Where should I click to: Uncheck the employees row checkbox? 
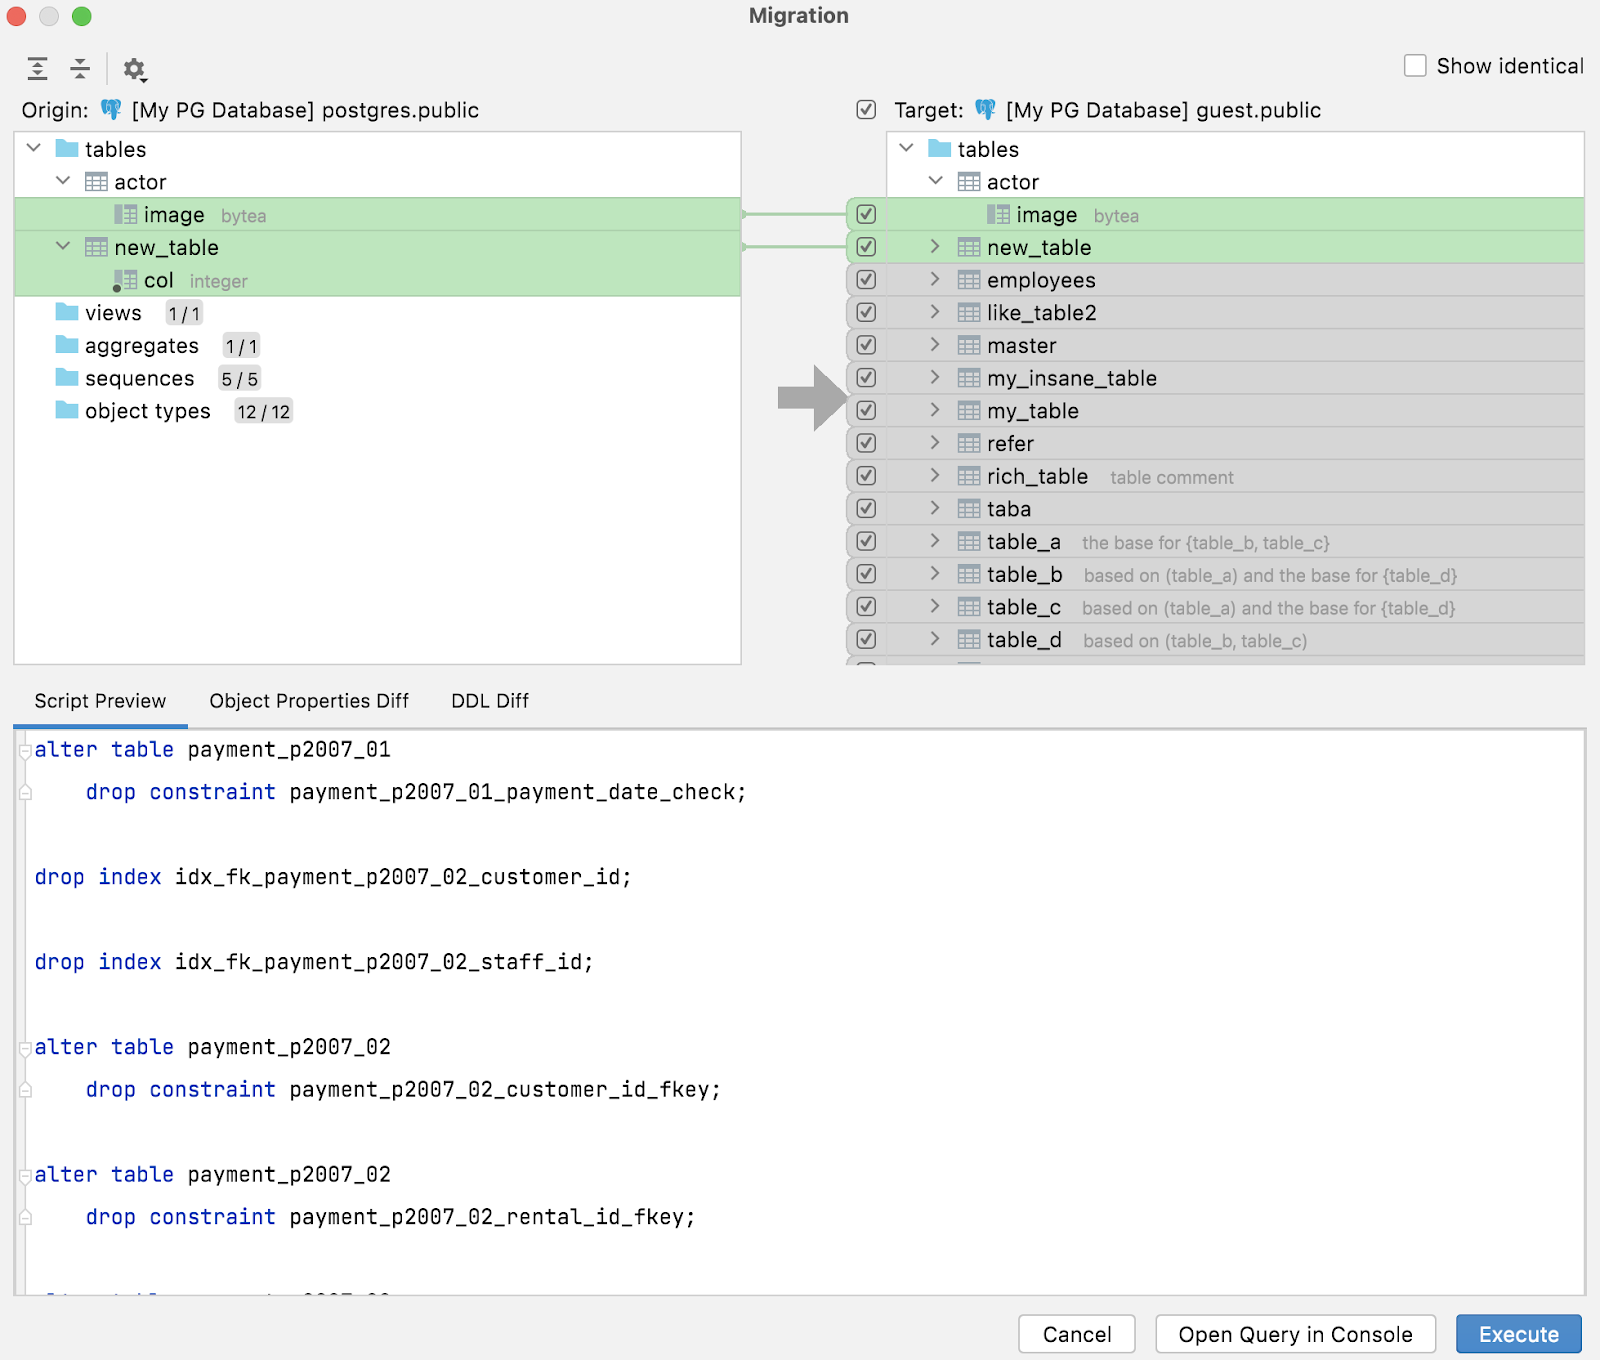click(866, 280)
